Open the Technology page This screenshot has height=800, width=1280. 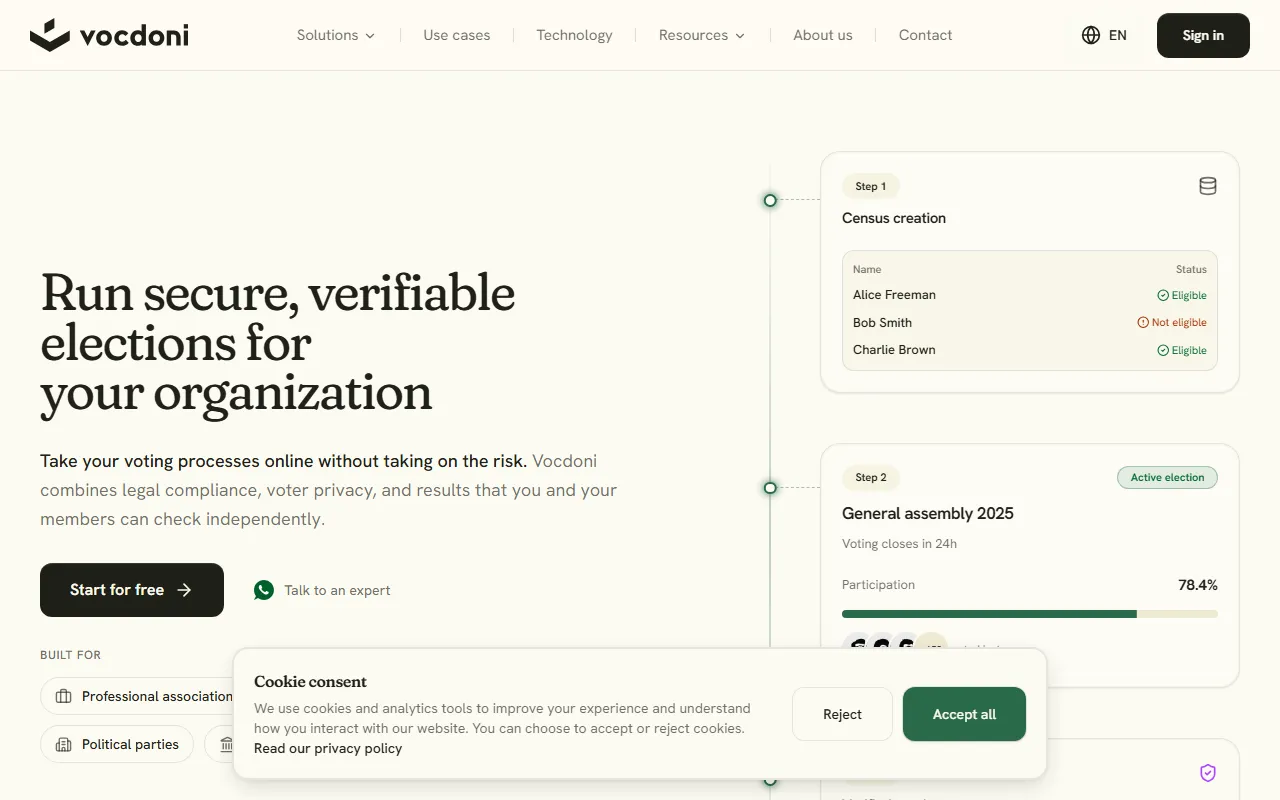pos(574,35)
